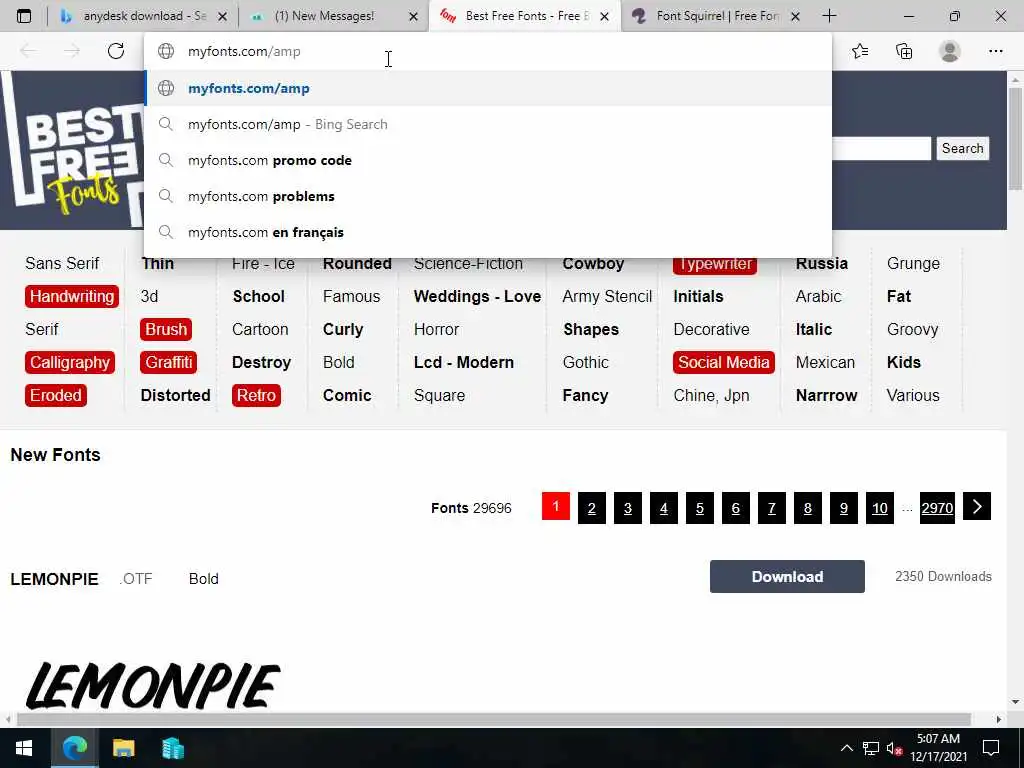Open the Kids font category

click(904, 362)
